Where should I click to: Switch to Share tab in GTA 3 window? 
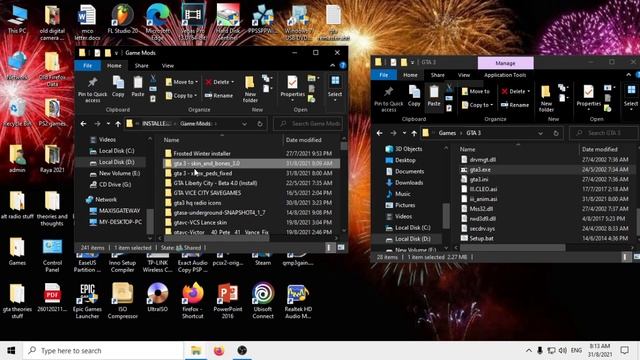click(438, 75)
